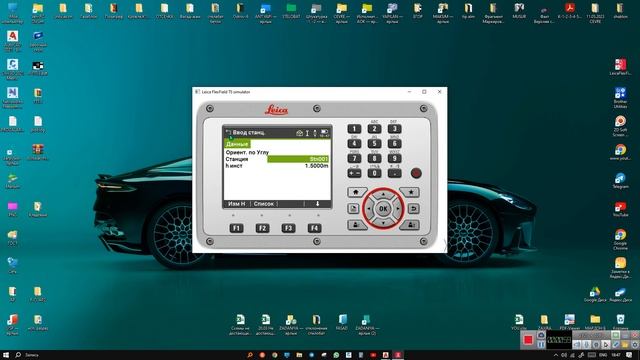Click the prism target icon in screen header
The width and height of the screenshot is (640, 360).
coord(299,133)
